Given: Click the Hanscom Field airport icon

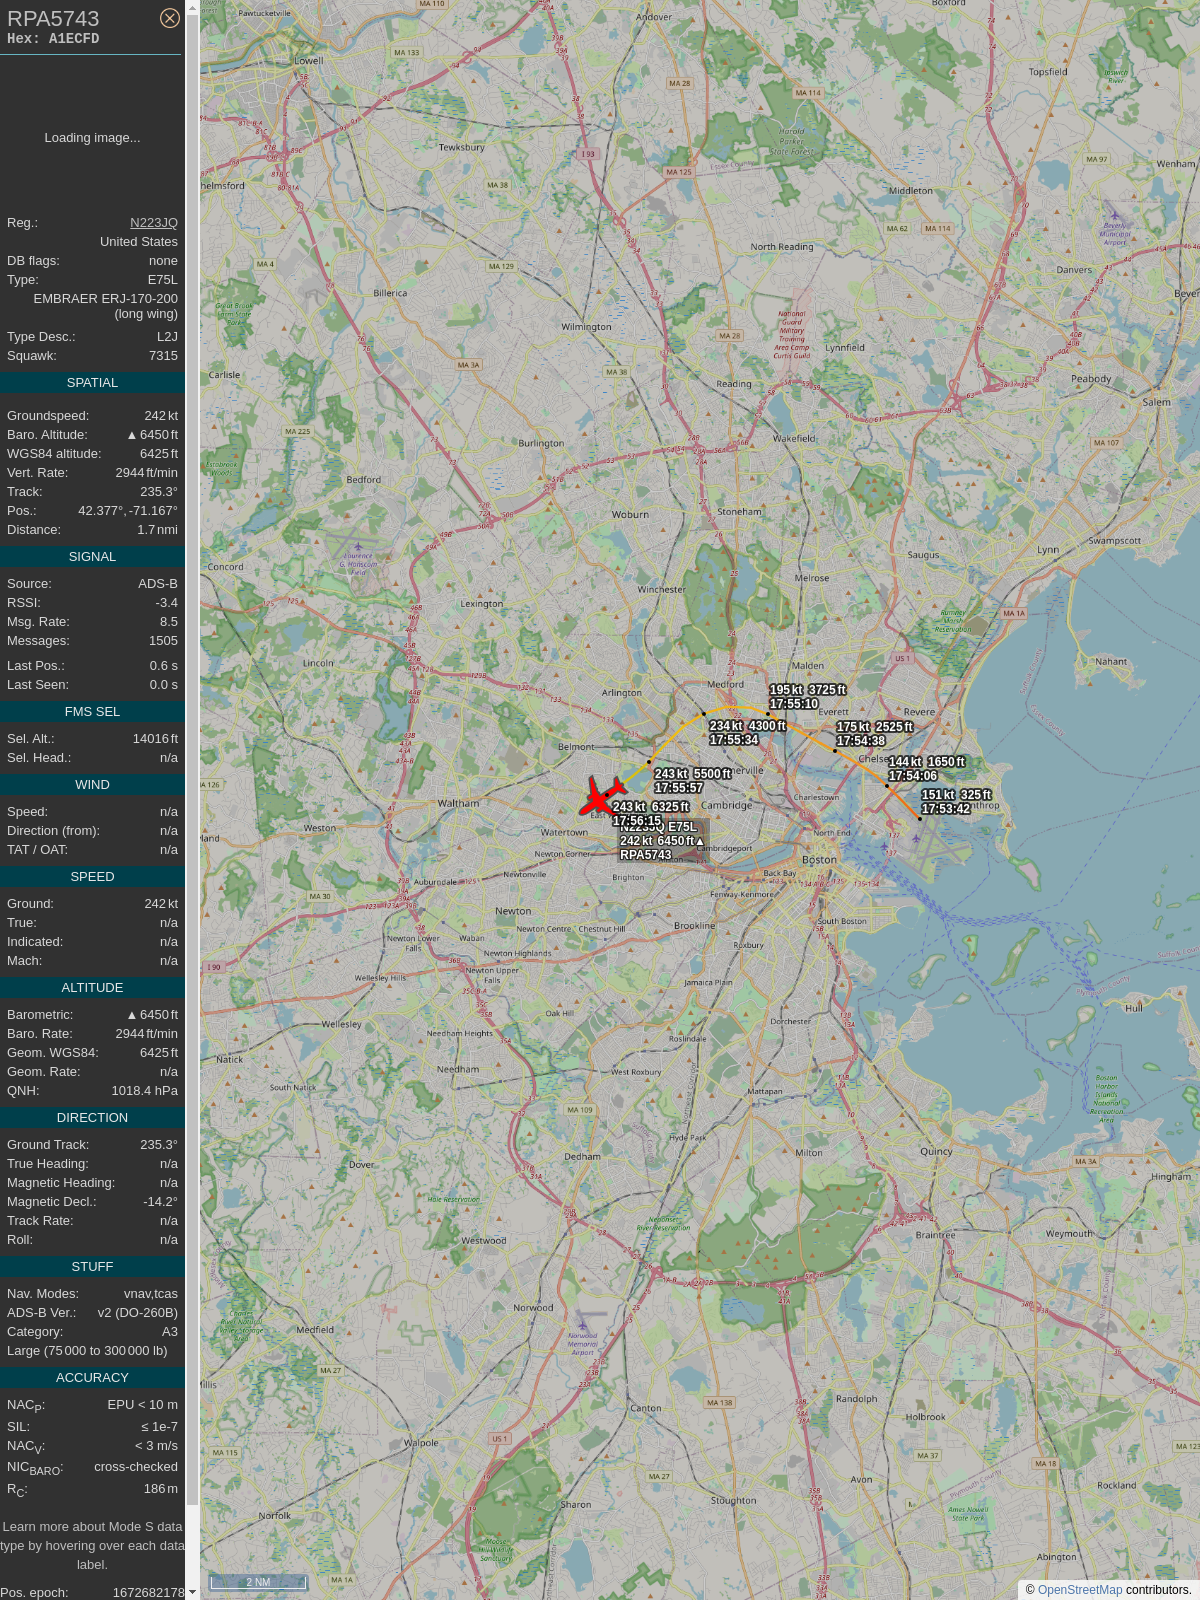Looking at the screenshot, I should (358, 546).
